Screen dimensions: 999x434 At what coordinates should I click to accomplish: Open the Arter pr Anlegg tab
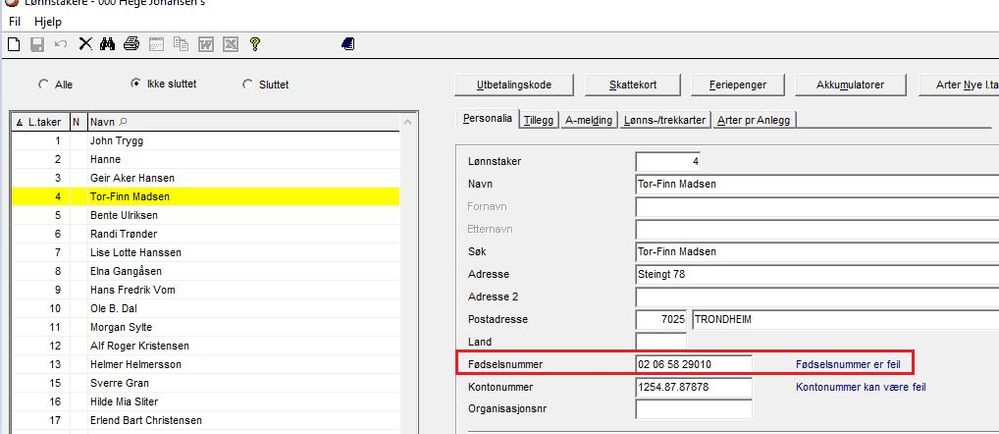pos(754,120)
